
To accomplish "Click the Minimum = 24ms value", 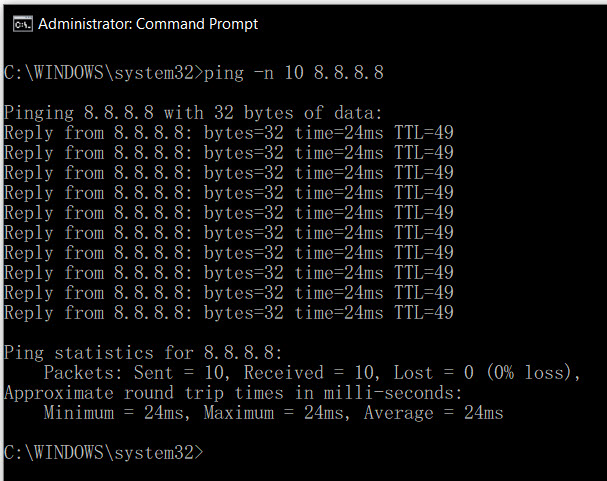I will (x=117, y=413).
